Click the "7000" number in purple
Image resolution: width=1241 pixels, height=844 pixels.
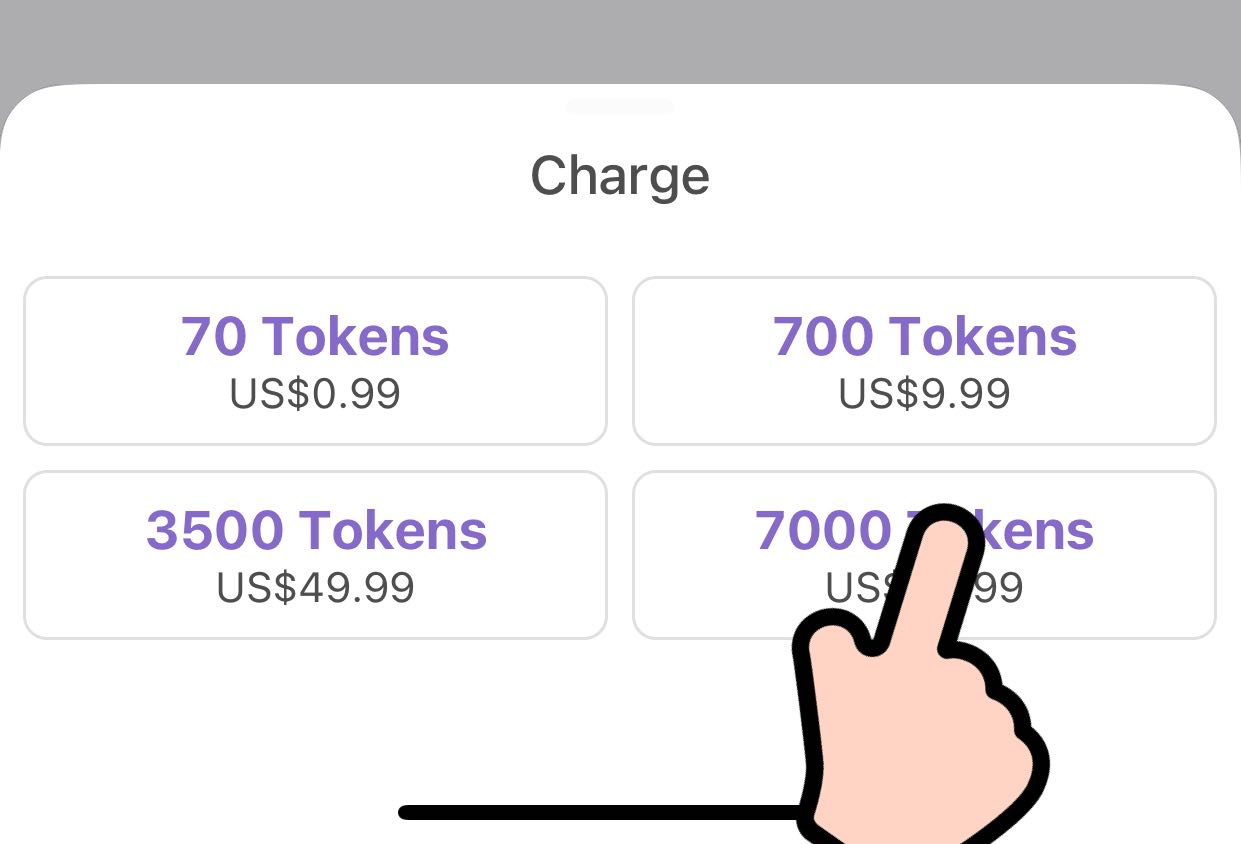click(822, 530)
